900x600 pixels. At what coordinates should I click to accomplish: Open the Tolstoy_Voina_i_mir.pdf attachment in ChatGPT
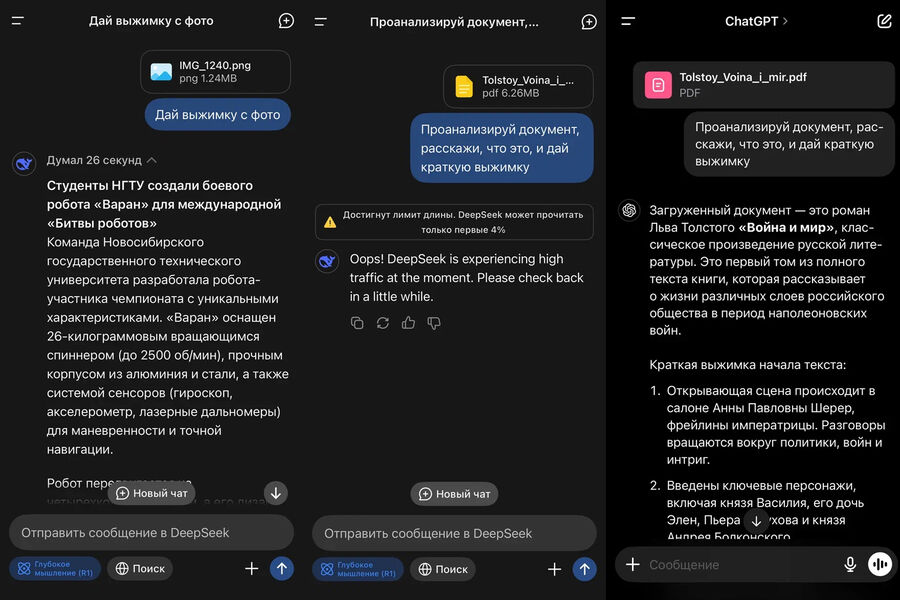pos(763,85)
